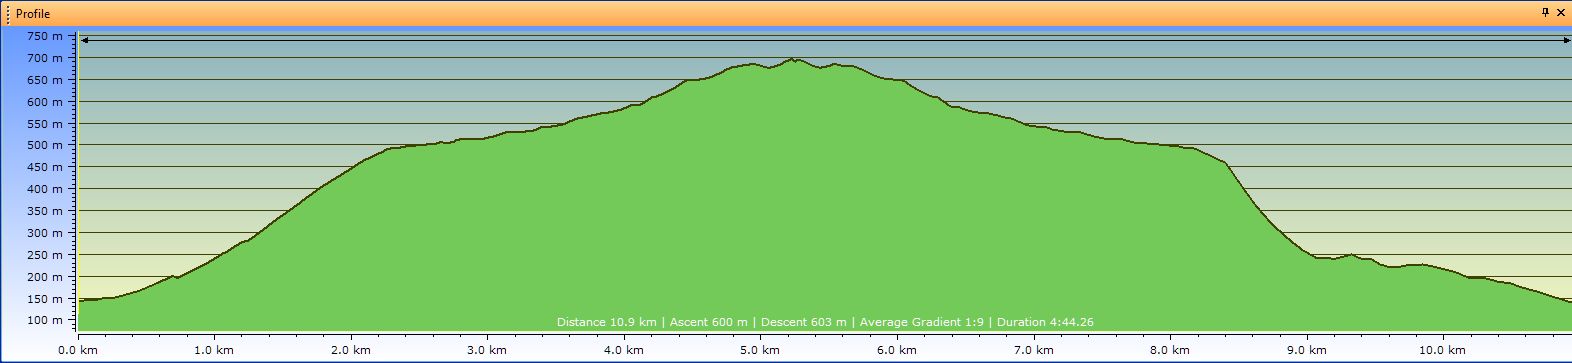Click the left arrowhead of range bar
The width and height of the screenshot is (1572, 363).
tap(86, 40)
